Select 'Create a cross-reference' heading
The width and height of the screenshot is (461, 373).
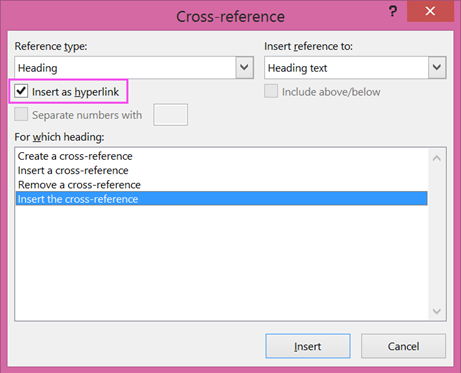(x=222, y=156)
